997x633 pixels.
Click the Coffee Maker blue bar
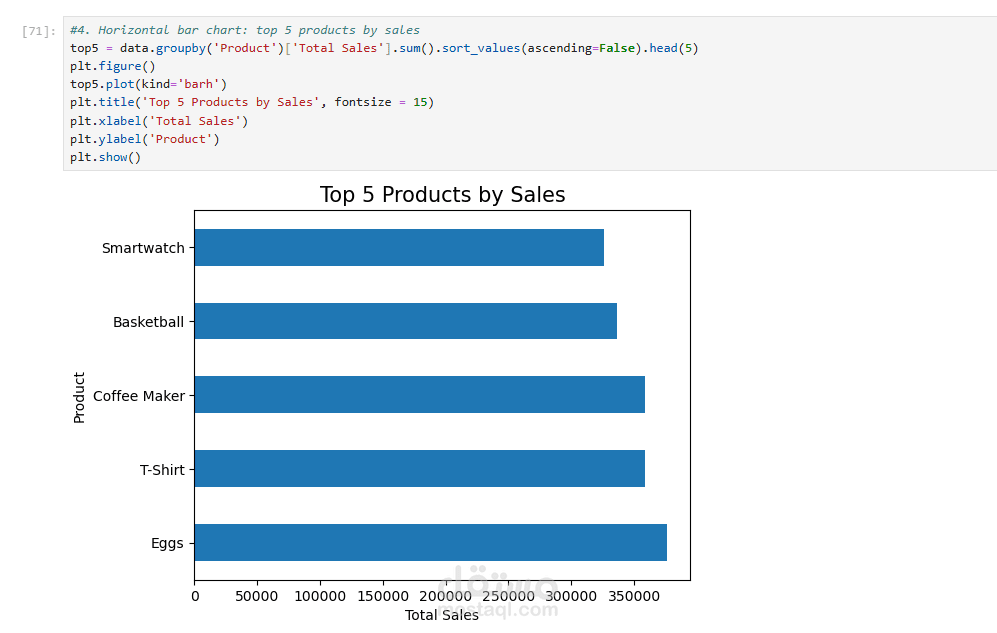[x=419, y=395]
